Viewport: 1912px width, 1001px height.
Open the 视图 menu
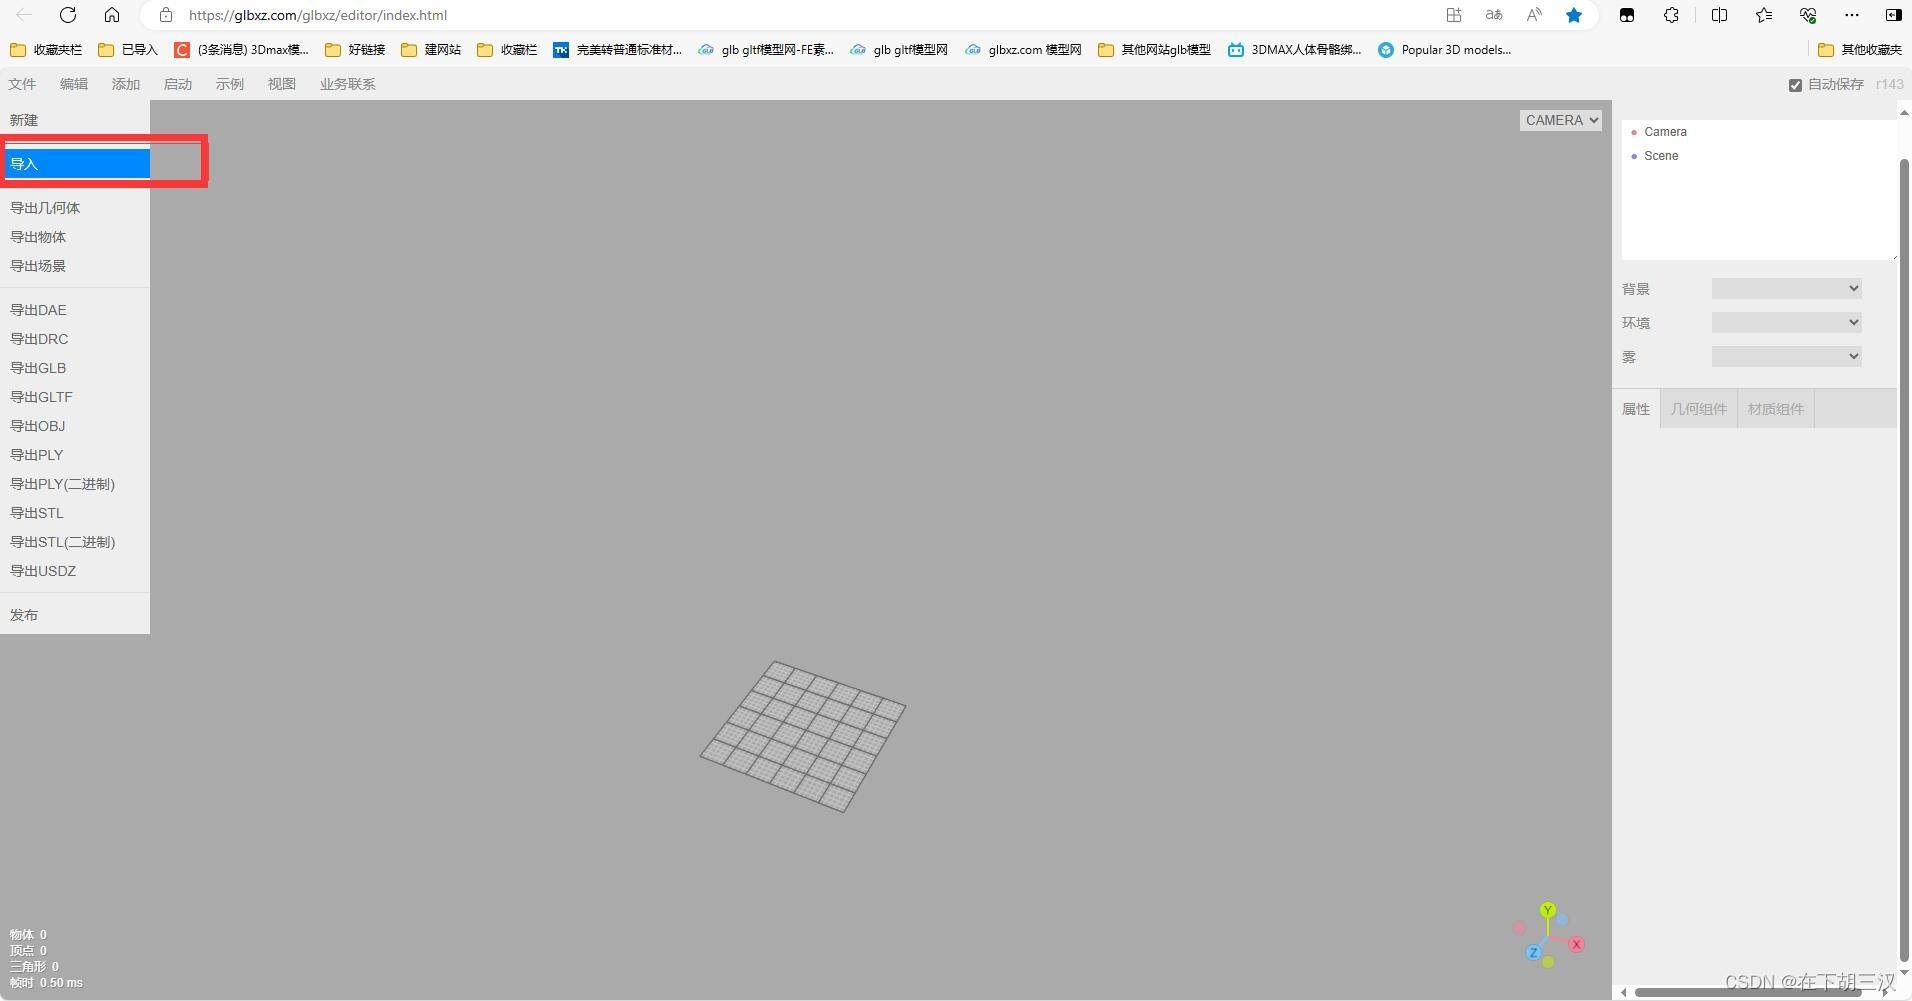point(282,84)
